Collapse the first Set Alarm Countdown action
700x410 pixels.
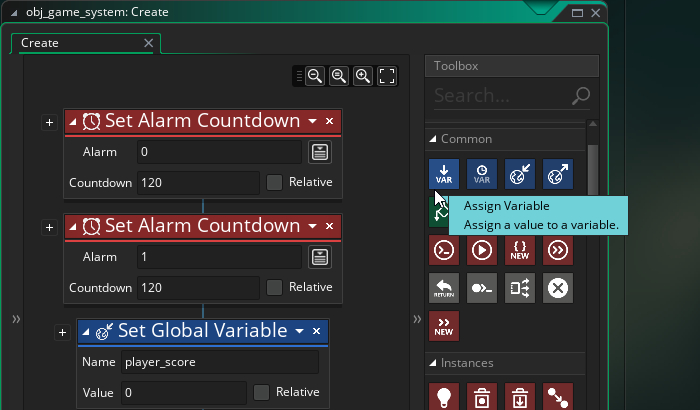(x=73, y=121)
